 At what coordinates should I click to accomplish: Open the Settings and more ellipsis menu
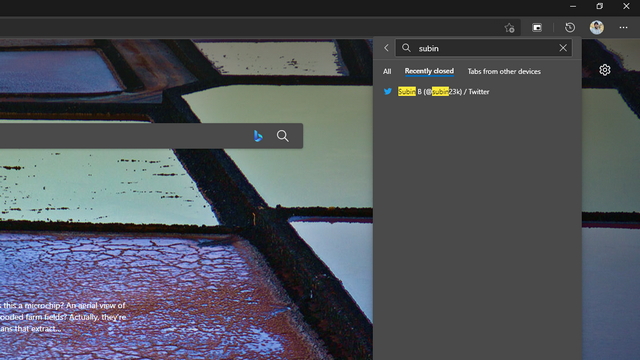[x=623, y=27]
